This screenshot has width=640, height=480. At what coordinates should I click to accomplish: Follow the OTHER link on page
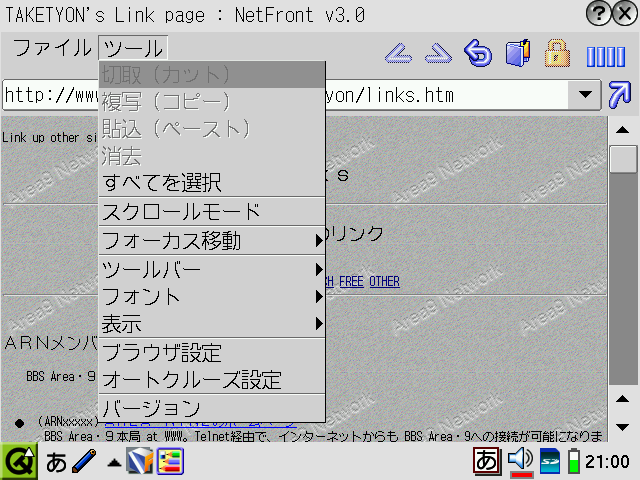pyautogui.click(x=384, y=281)
